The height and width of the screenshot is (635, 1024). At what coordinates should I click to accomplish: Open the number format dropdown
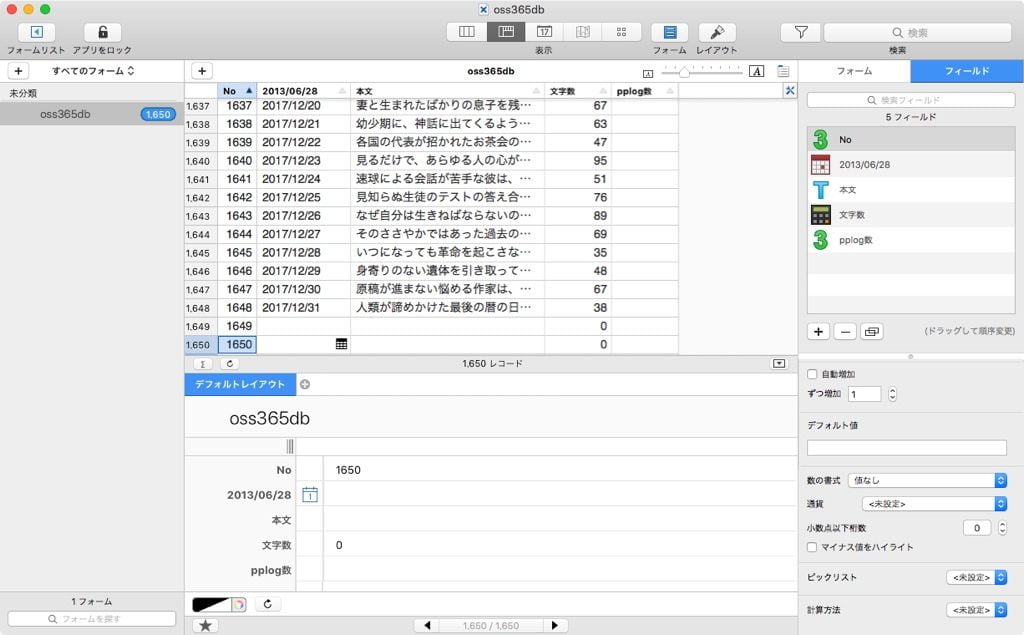[x=927, y=480]
